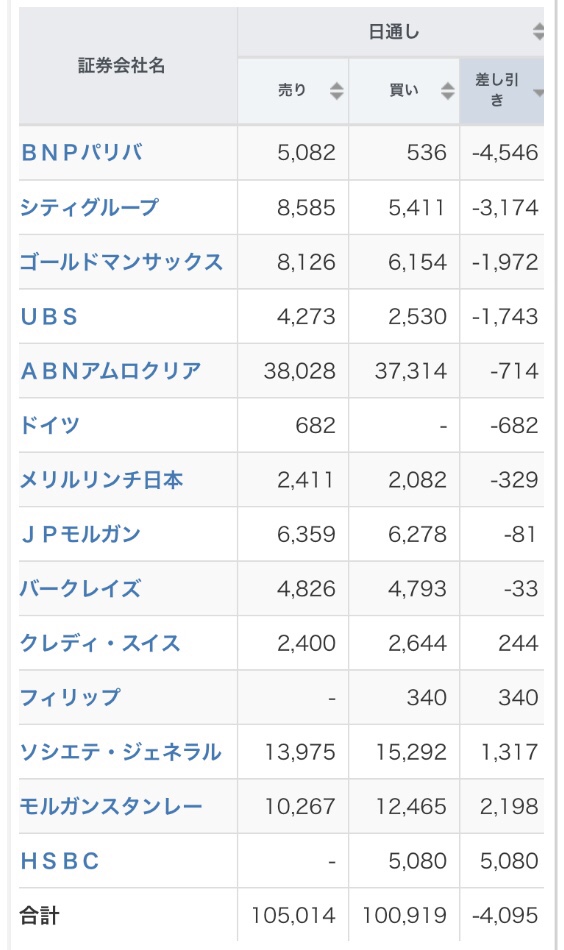Open クレディ・スイス broker page
Screen dimensions: 564x950
(x=101, y=643)
